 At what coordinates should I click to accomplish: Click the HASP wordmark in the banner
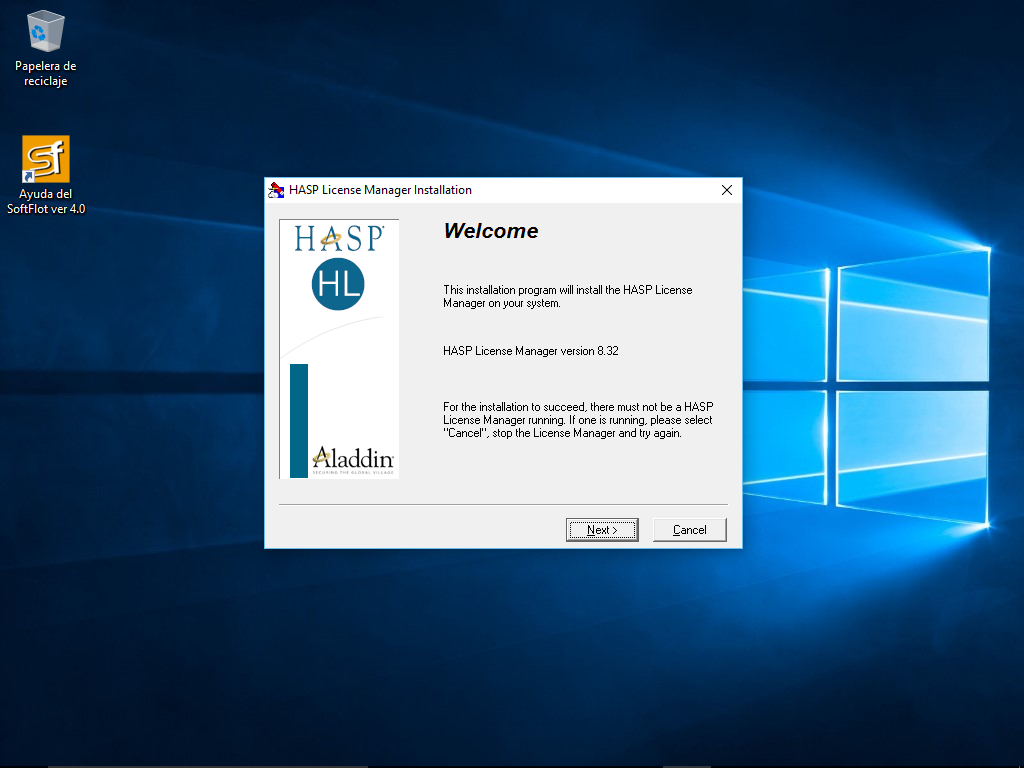pos(339,238)
